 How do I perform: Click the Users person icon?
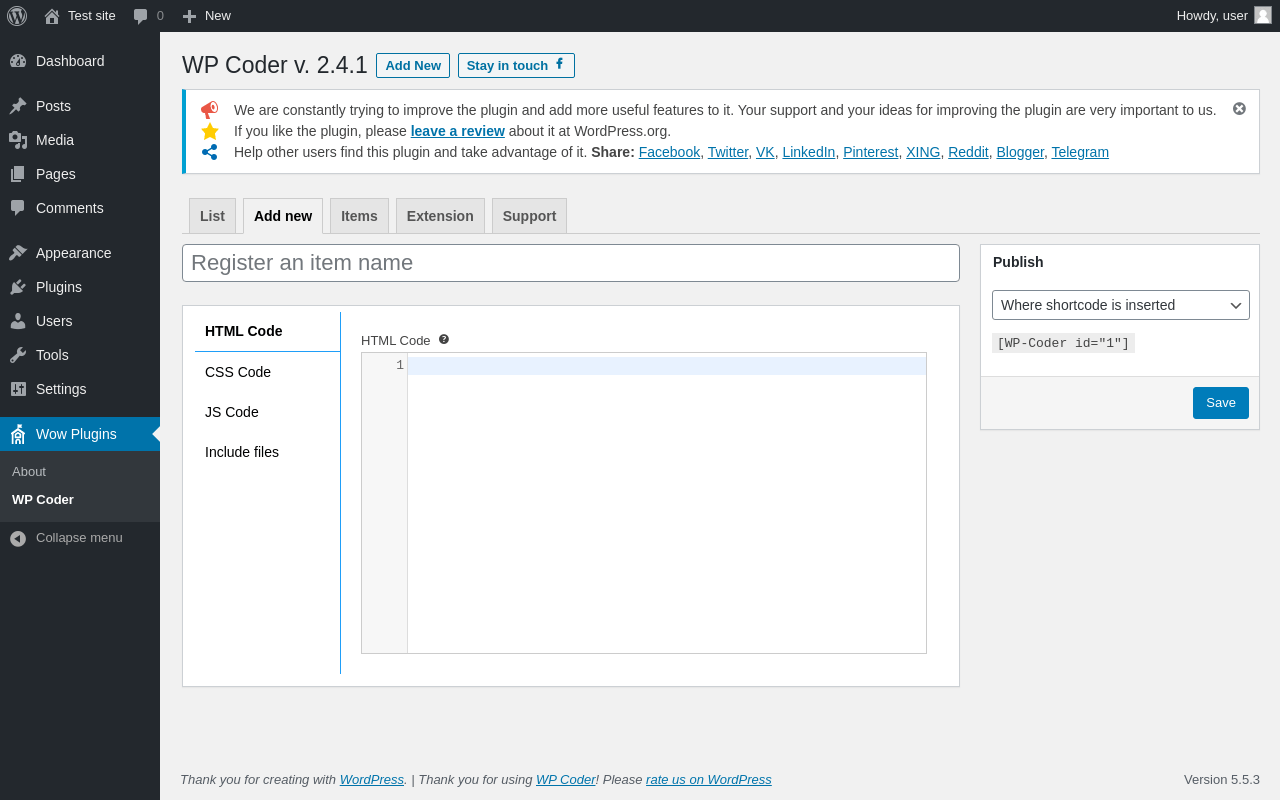click(x=18, y=321)
